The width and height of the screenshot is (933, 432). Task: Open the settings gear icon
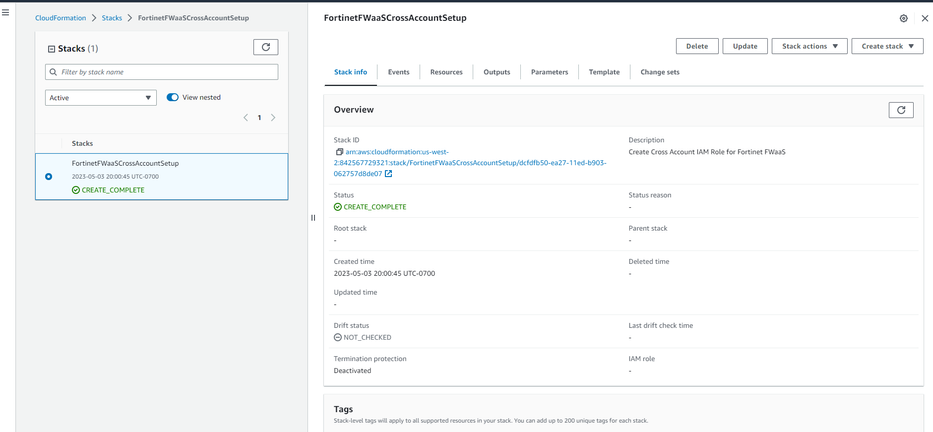coord(904,18)
